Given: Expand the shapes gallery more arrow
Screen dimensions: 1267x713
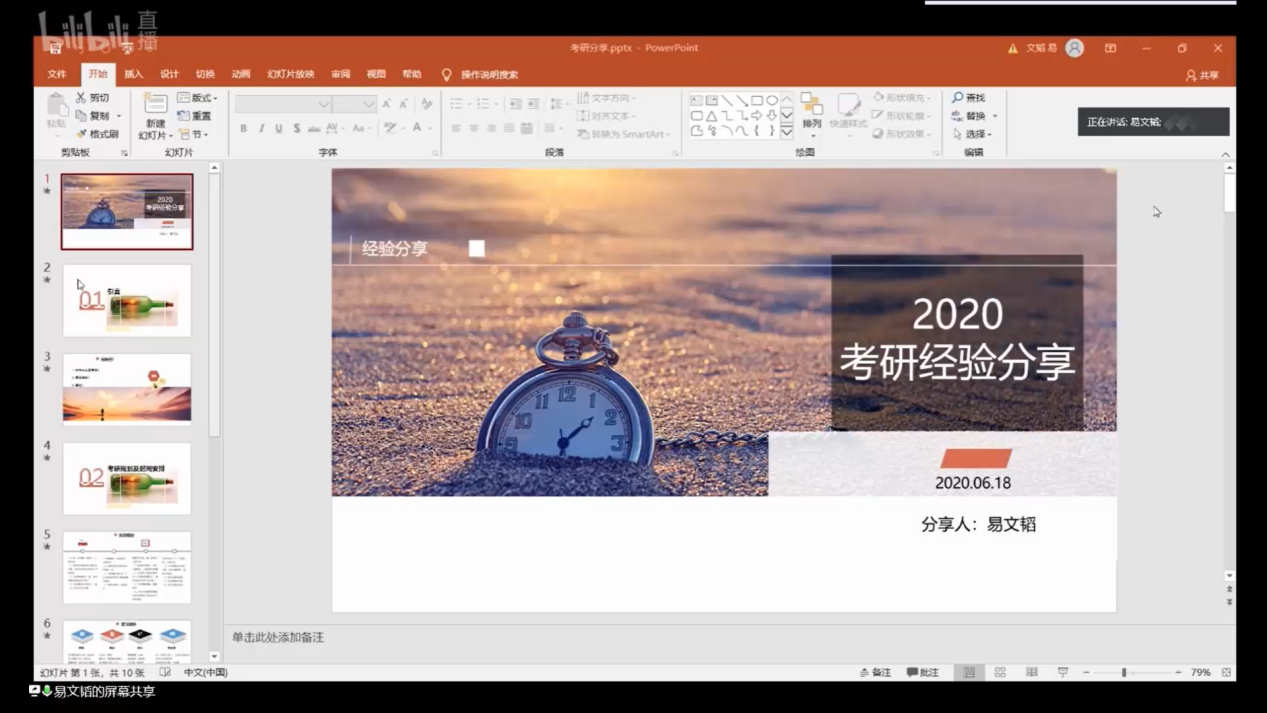Looking at the screenshot, I should tap(787, 132).
